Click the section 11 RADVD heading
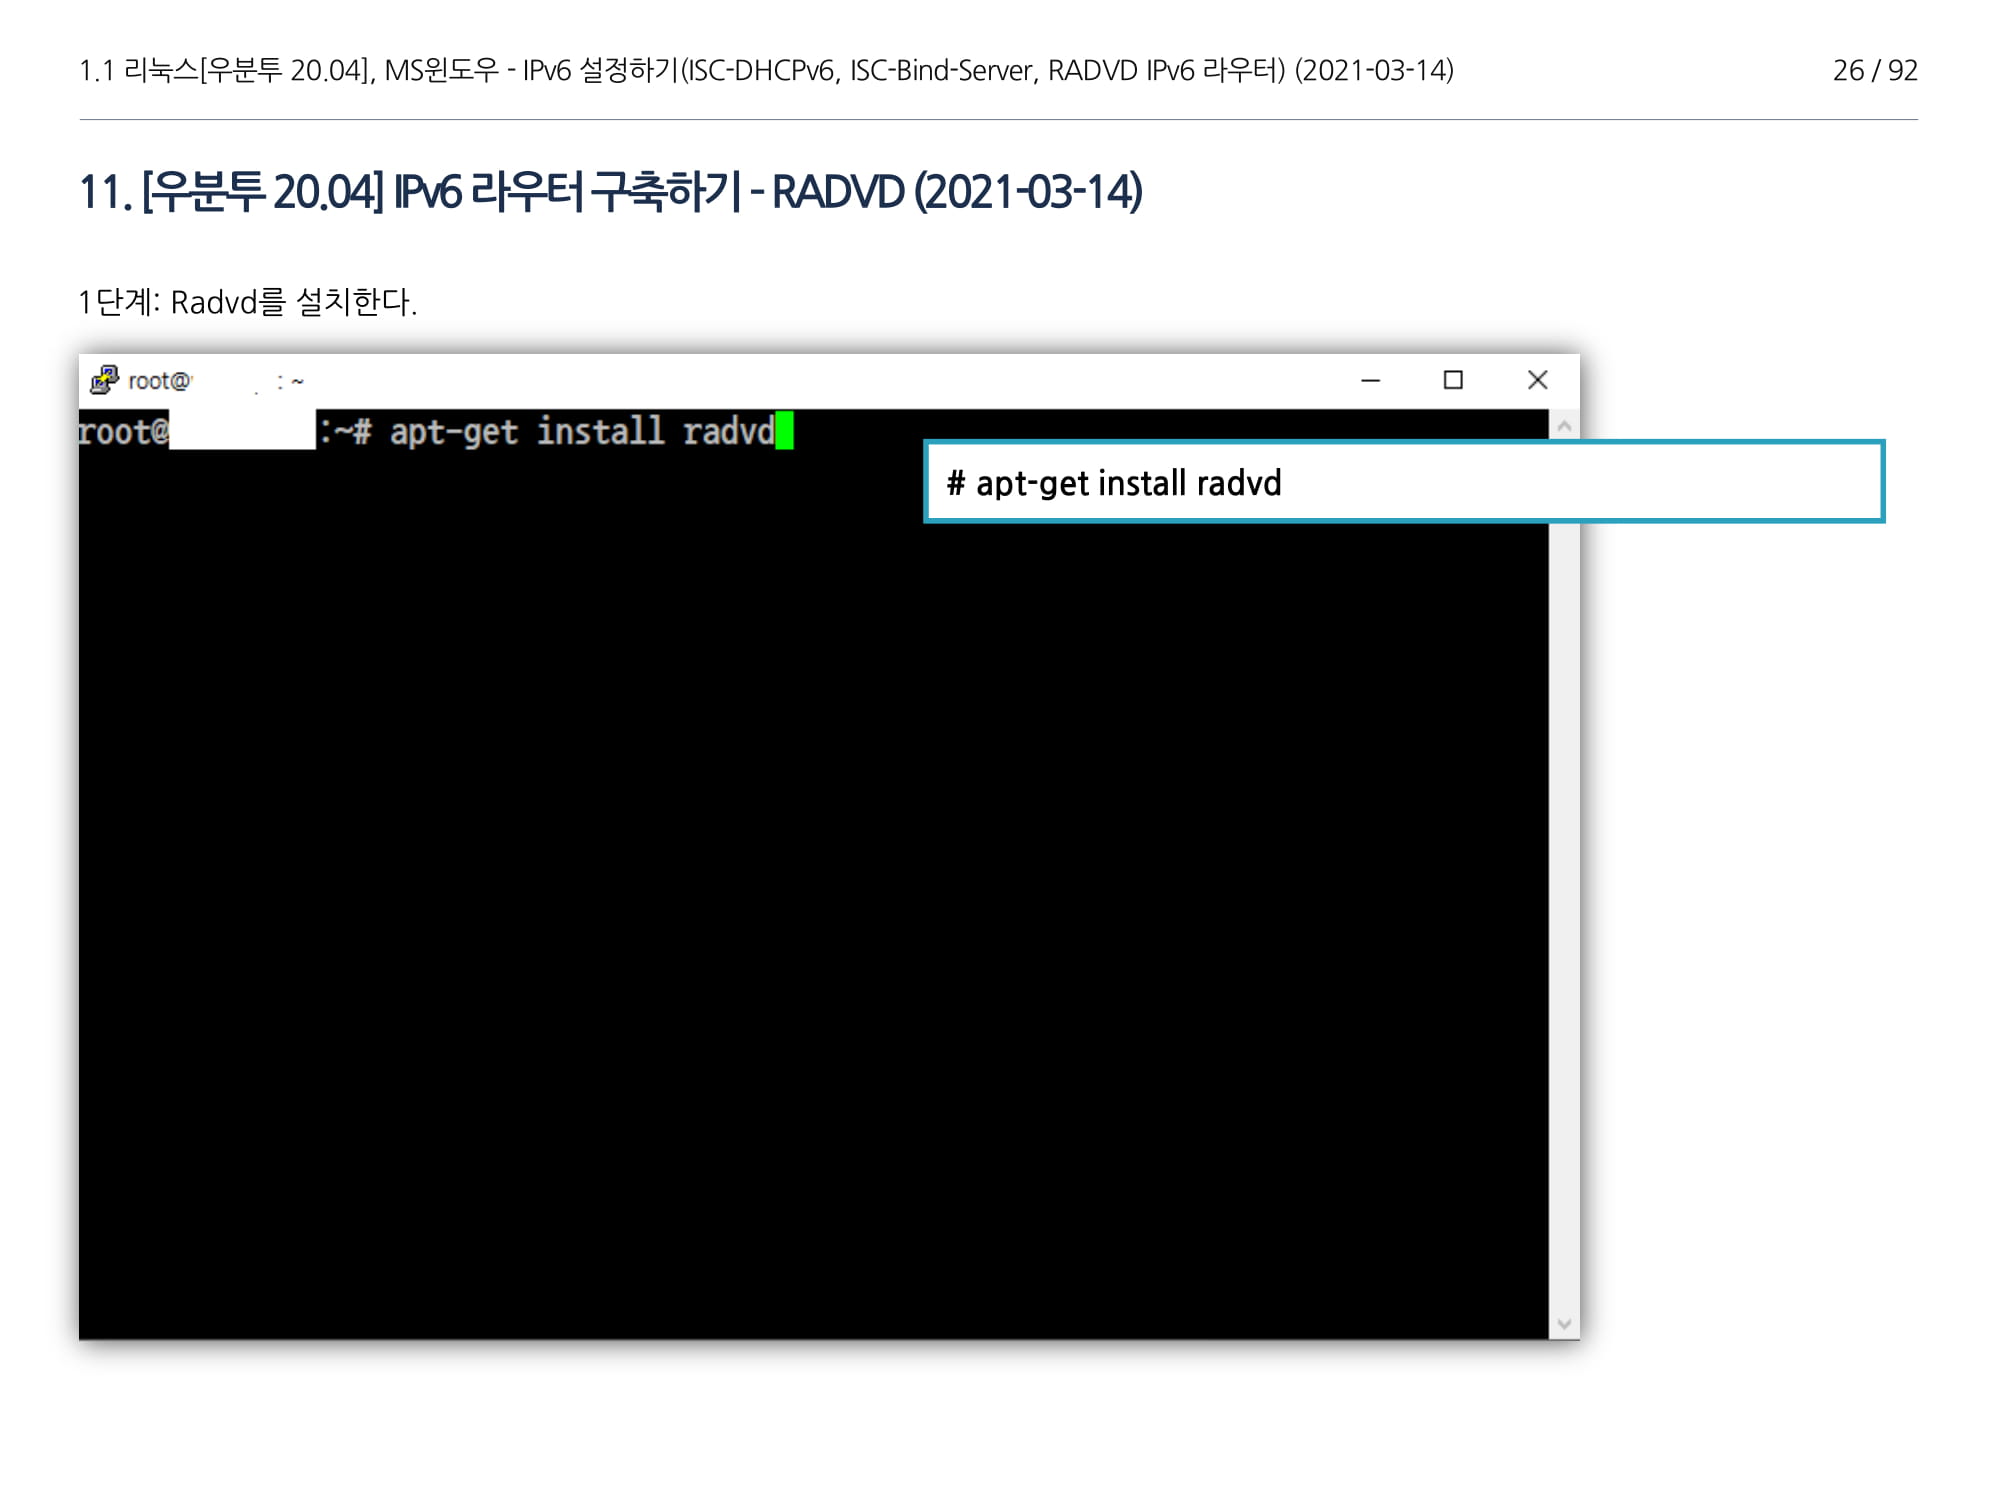 click(610, 192)
